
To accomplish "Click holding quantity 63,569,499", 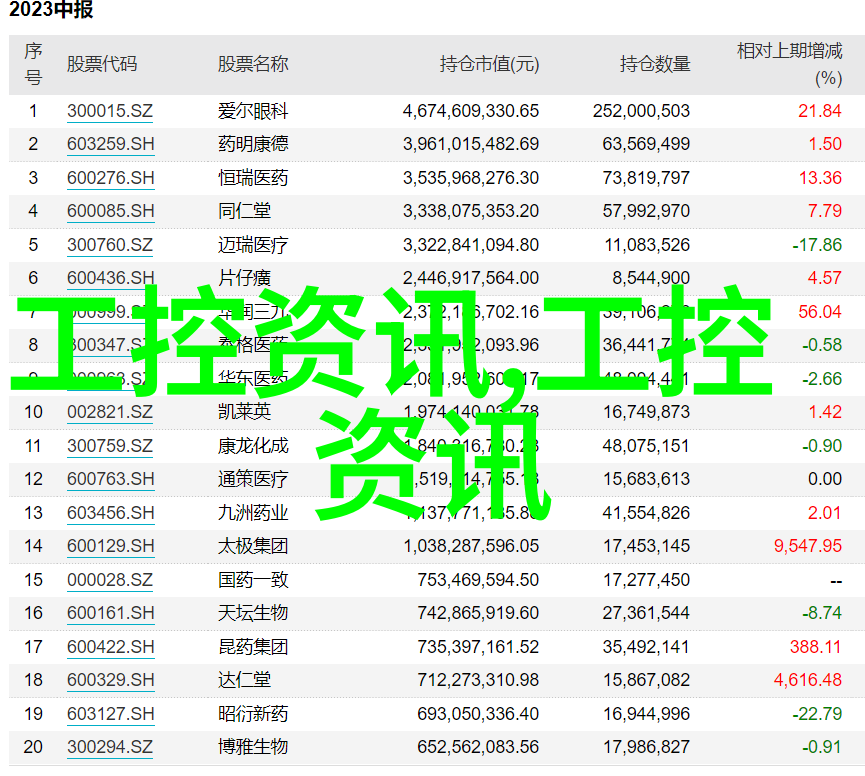I will (x=646, y=145).
